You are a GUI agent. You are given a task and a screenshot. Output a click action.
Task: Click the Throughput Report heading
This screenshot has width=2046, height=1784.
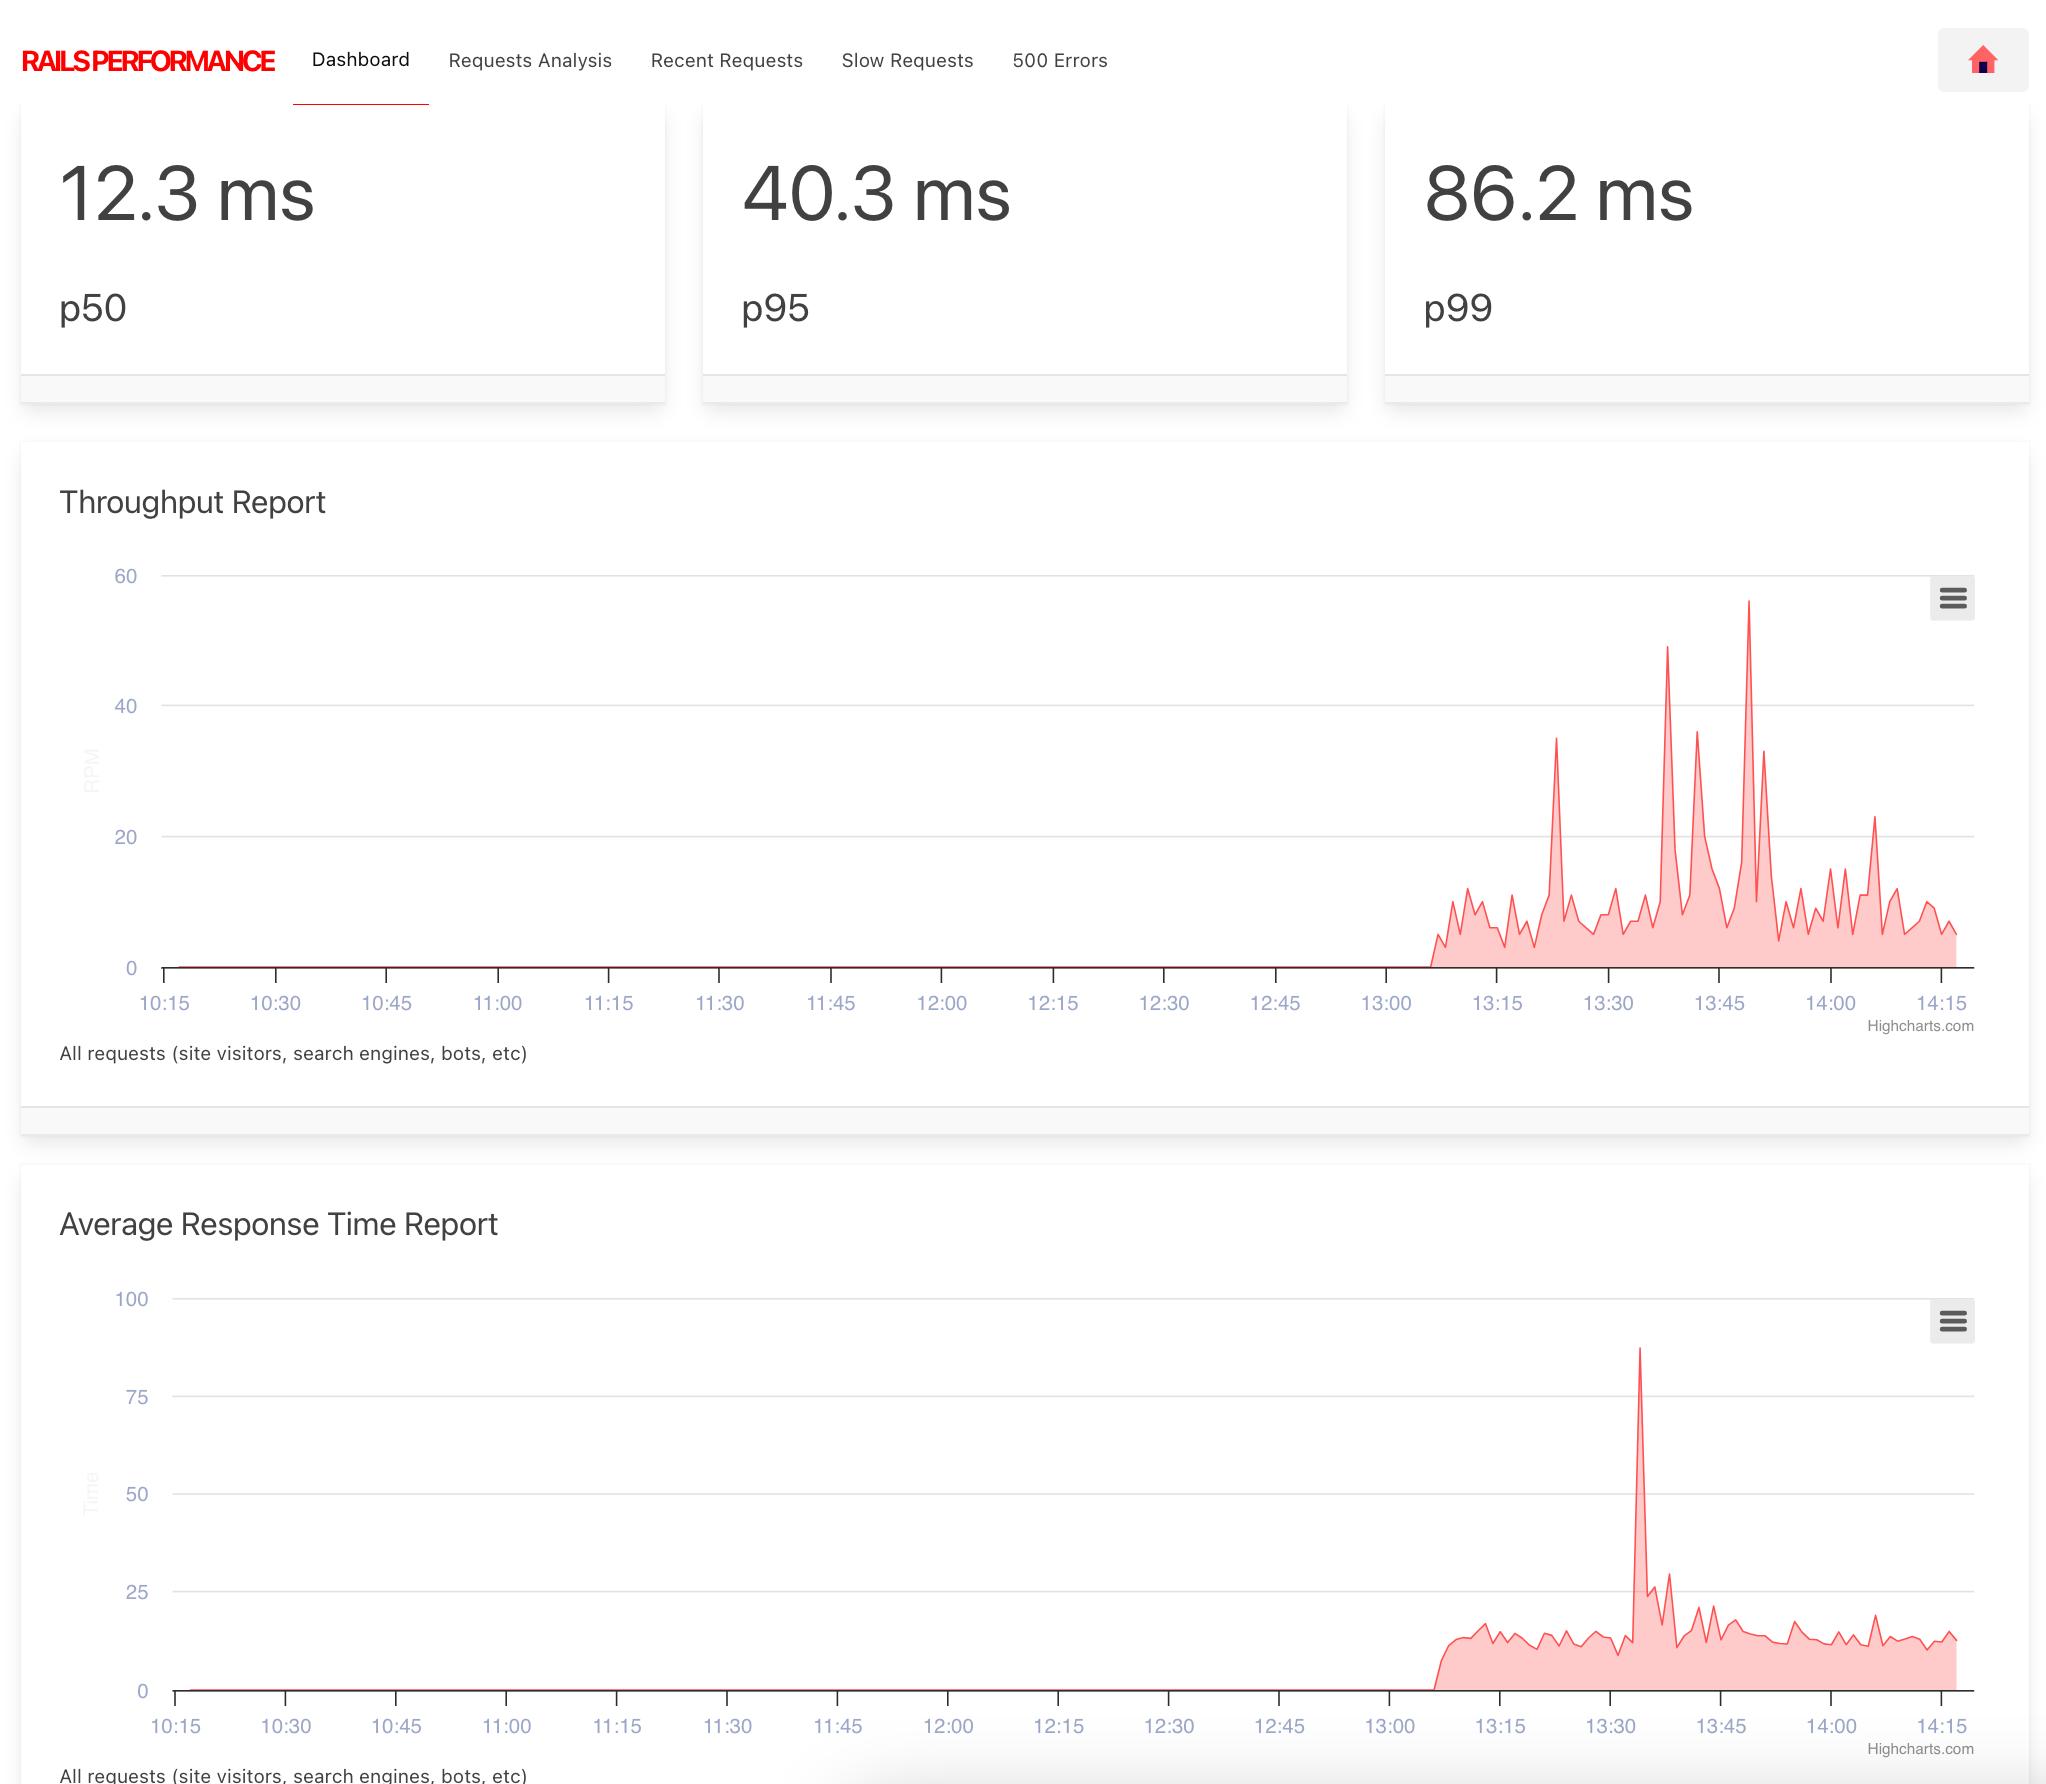(192, 502)
